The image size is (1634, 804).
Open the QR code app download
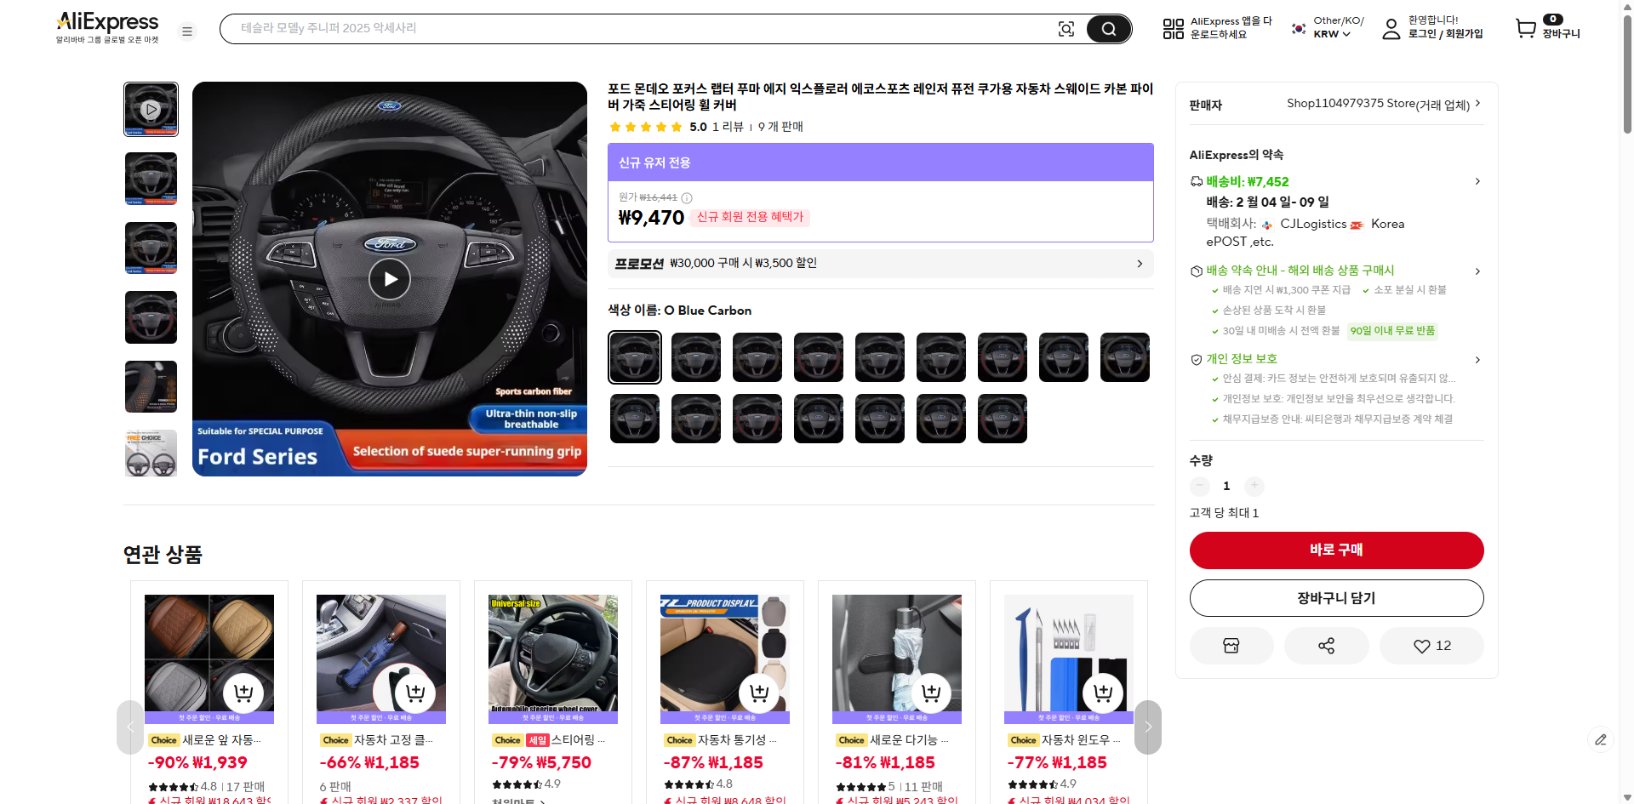click(1173, 29)
